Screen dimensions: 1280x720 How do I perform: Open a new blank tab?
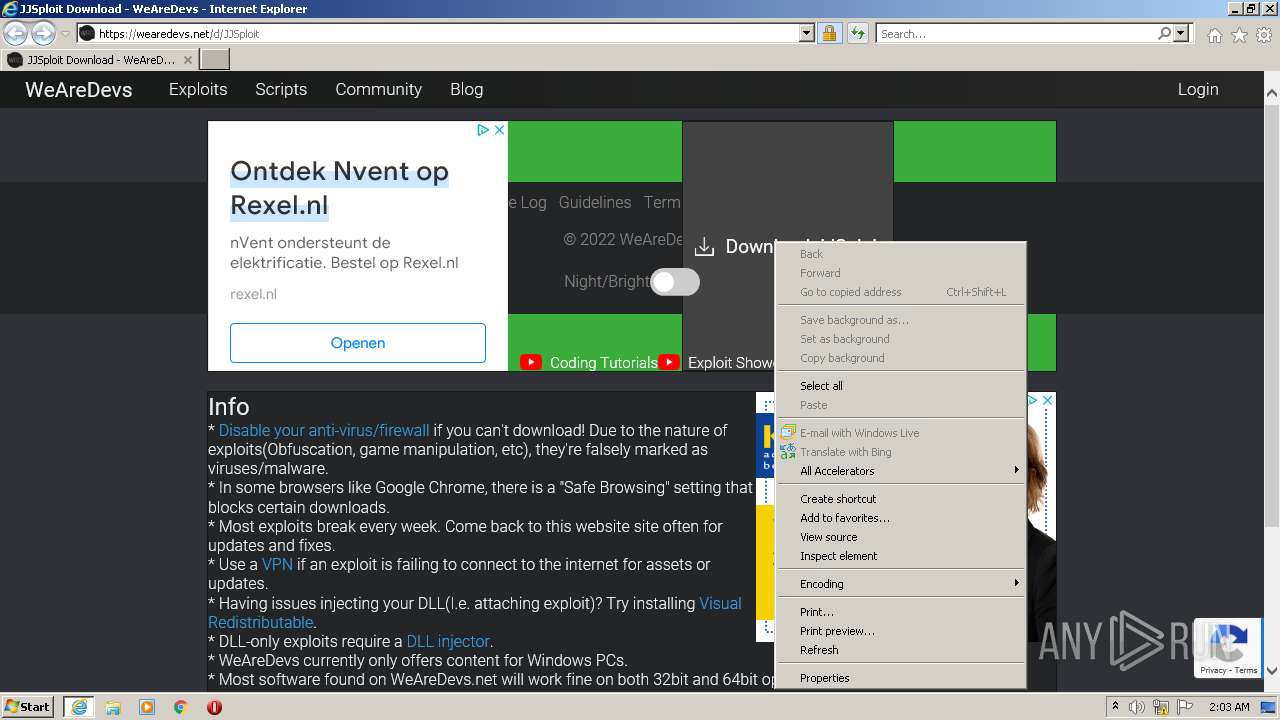pyautogui.click(x=215, y=60)
